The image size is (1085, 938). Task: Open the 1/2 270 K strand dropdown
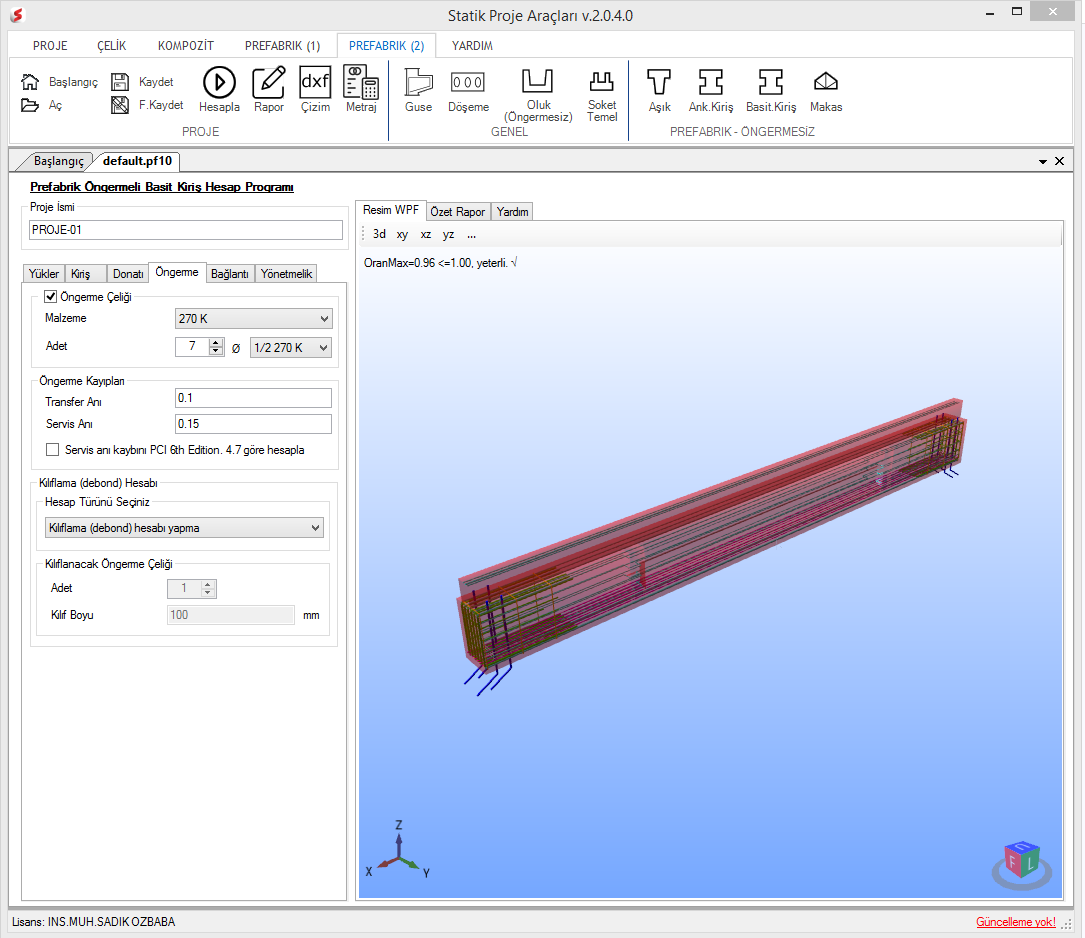[x=291, y=348]
